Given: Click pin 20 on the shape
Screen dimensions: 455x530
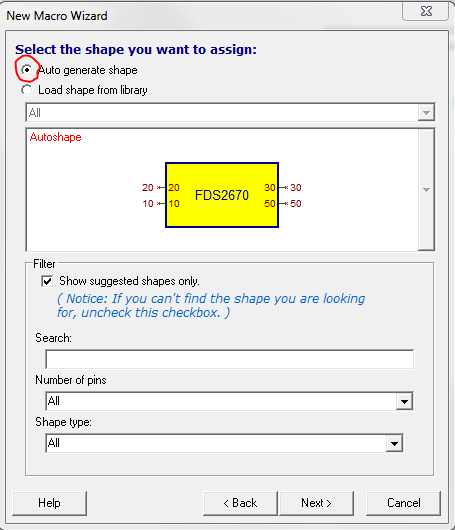Looking at the screenshot, I should tap(161, 187).
